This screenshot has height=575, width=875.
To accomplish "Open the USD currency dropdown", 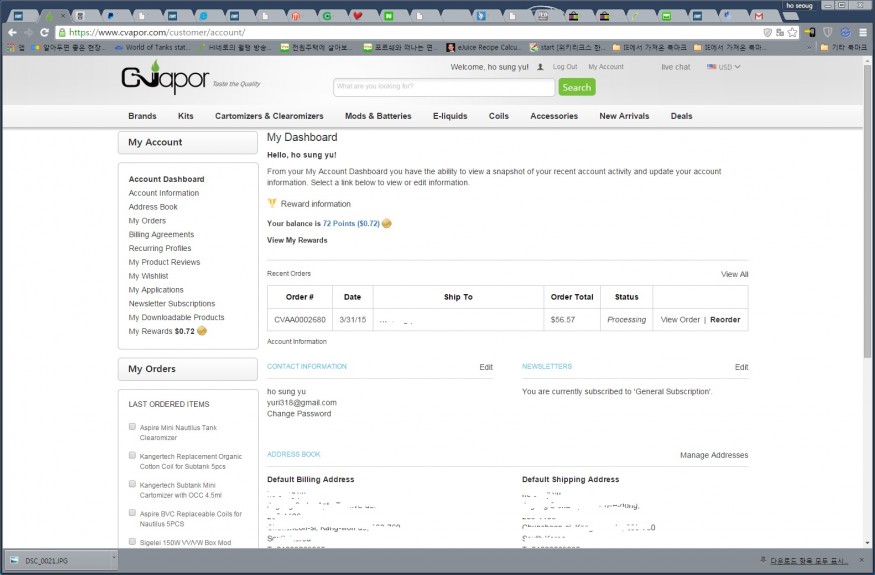I will pos(723,67).
